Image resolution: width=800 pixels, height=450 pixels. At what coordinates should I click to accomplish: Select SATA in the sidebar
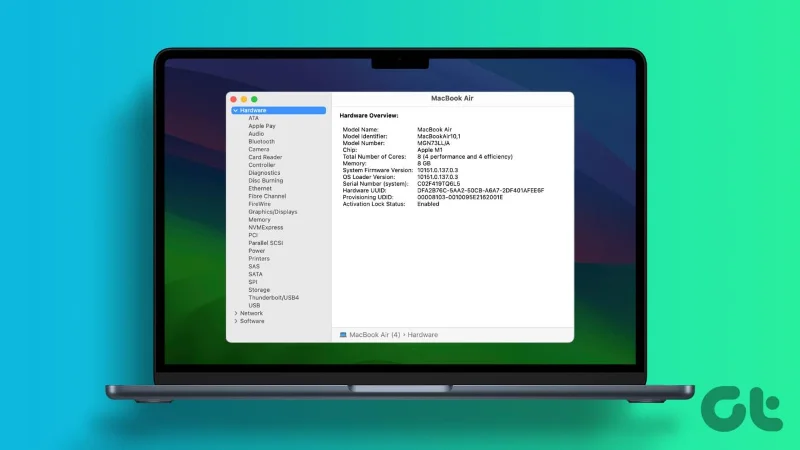pyautogui.click(x=255, y=274)
